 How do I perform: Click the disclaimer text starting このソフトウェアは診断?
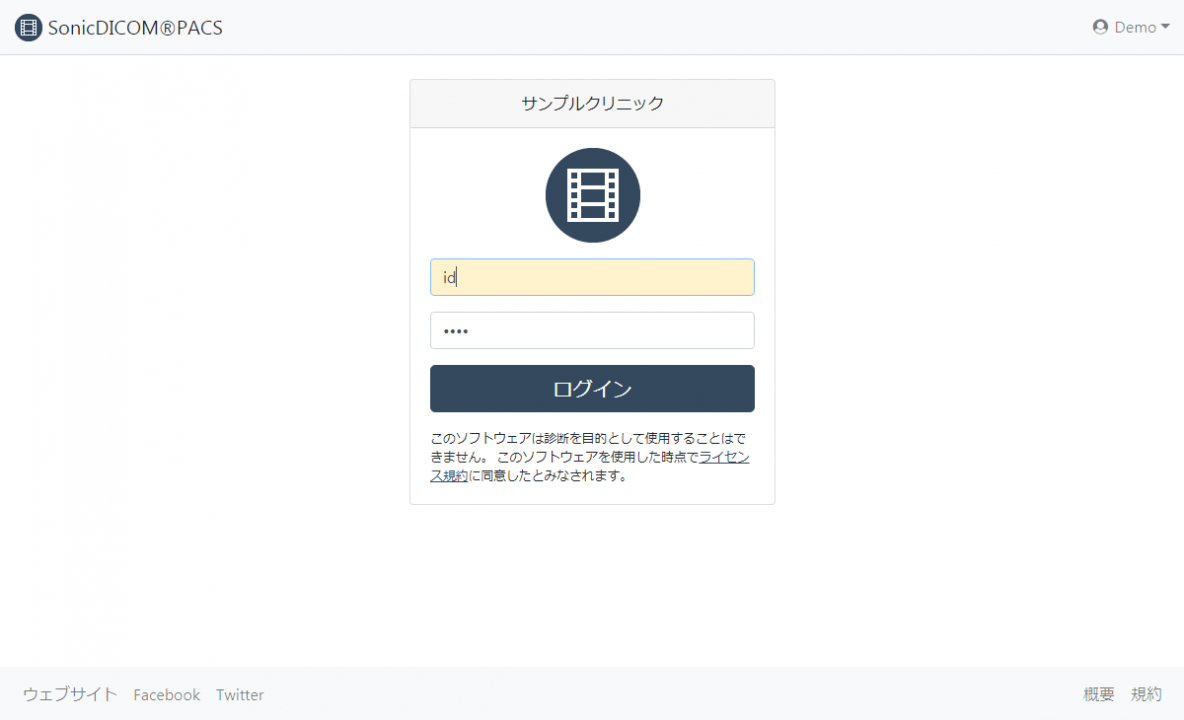click(589, 457)
